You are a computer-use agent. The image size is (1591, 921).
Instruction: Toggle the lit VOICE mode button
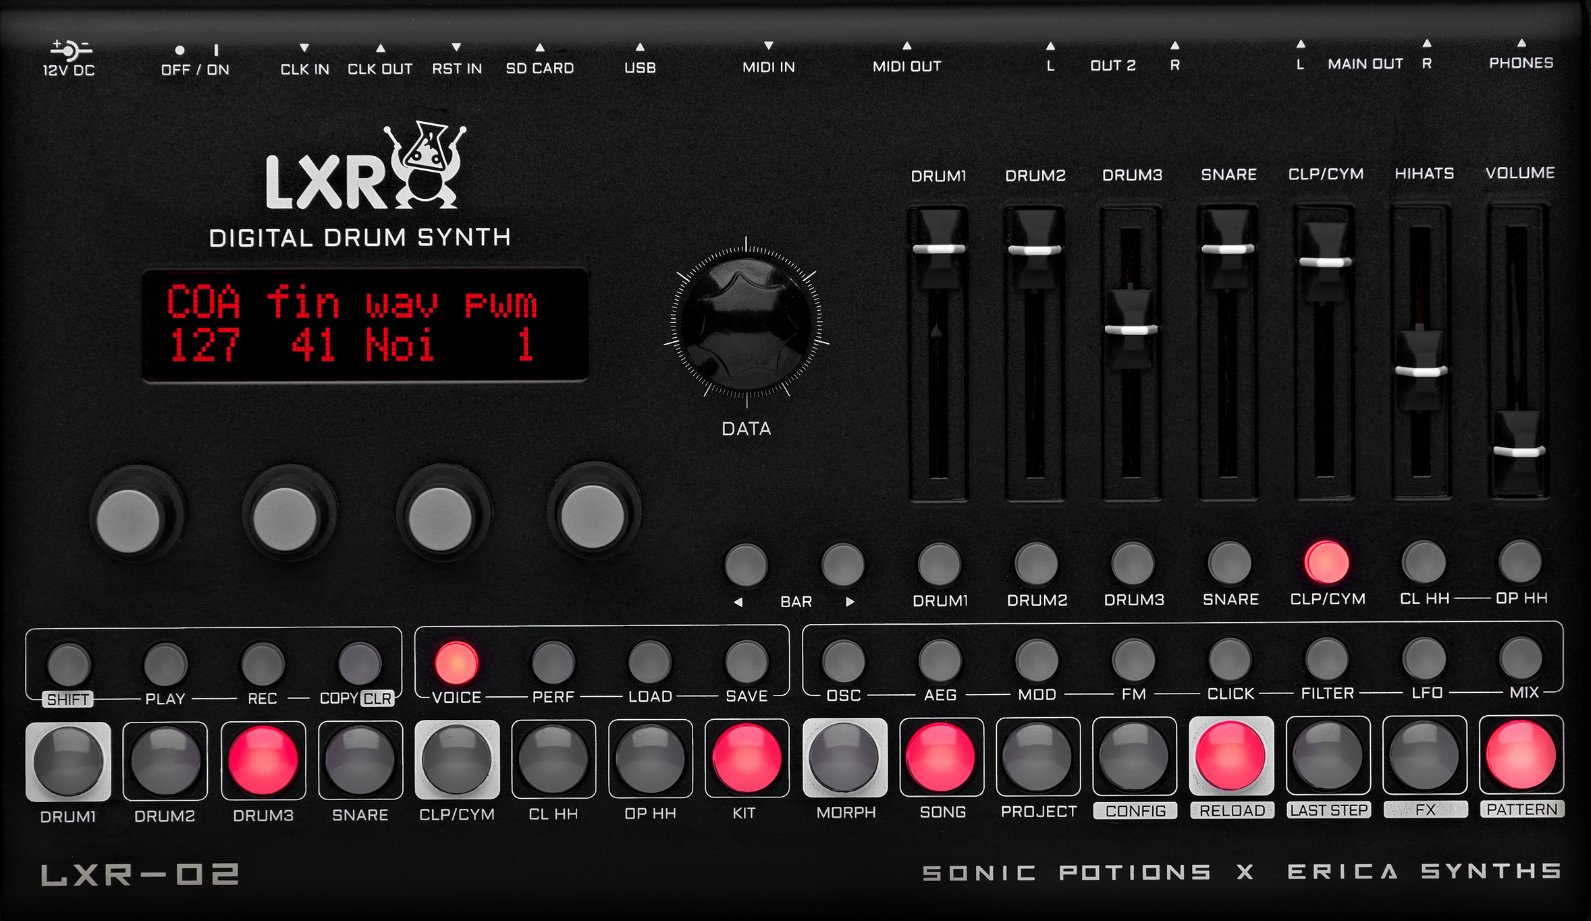(456, 662)
